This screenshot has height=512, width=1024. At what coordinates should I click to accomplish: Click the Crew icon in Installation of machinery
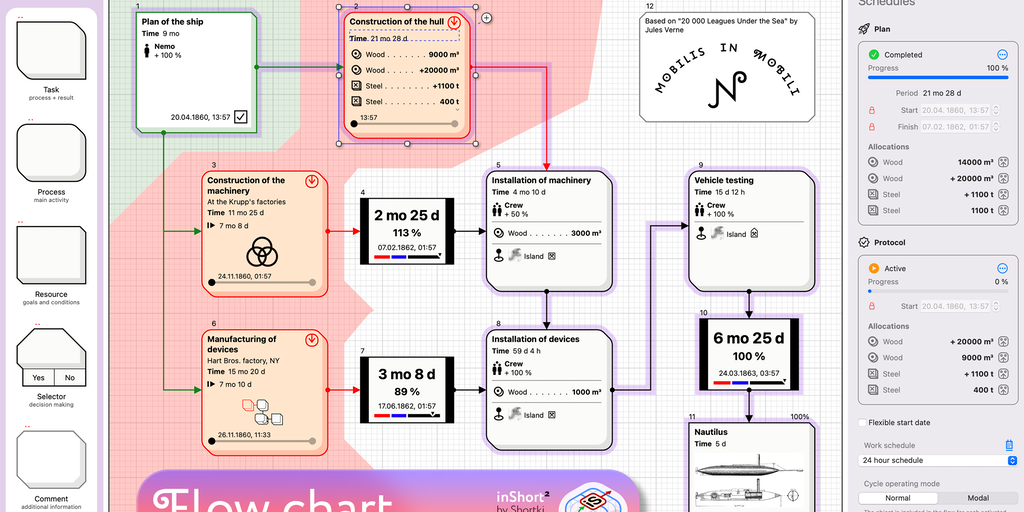[497, 210]
